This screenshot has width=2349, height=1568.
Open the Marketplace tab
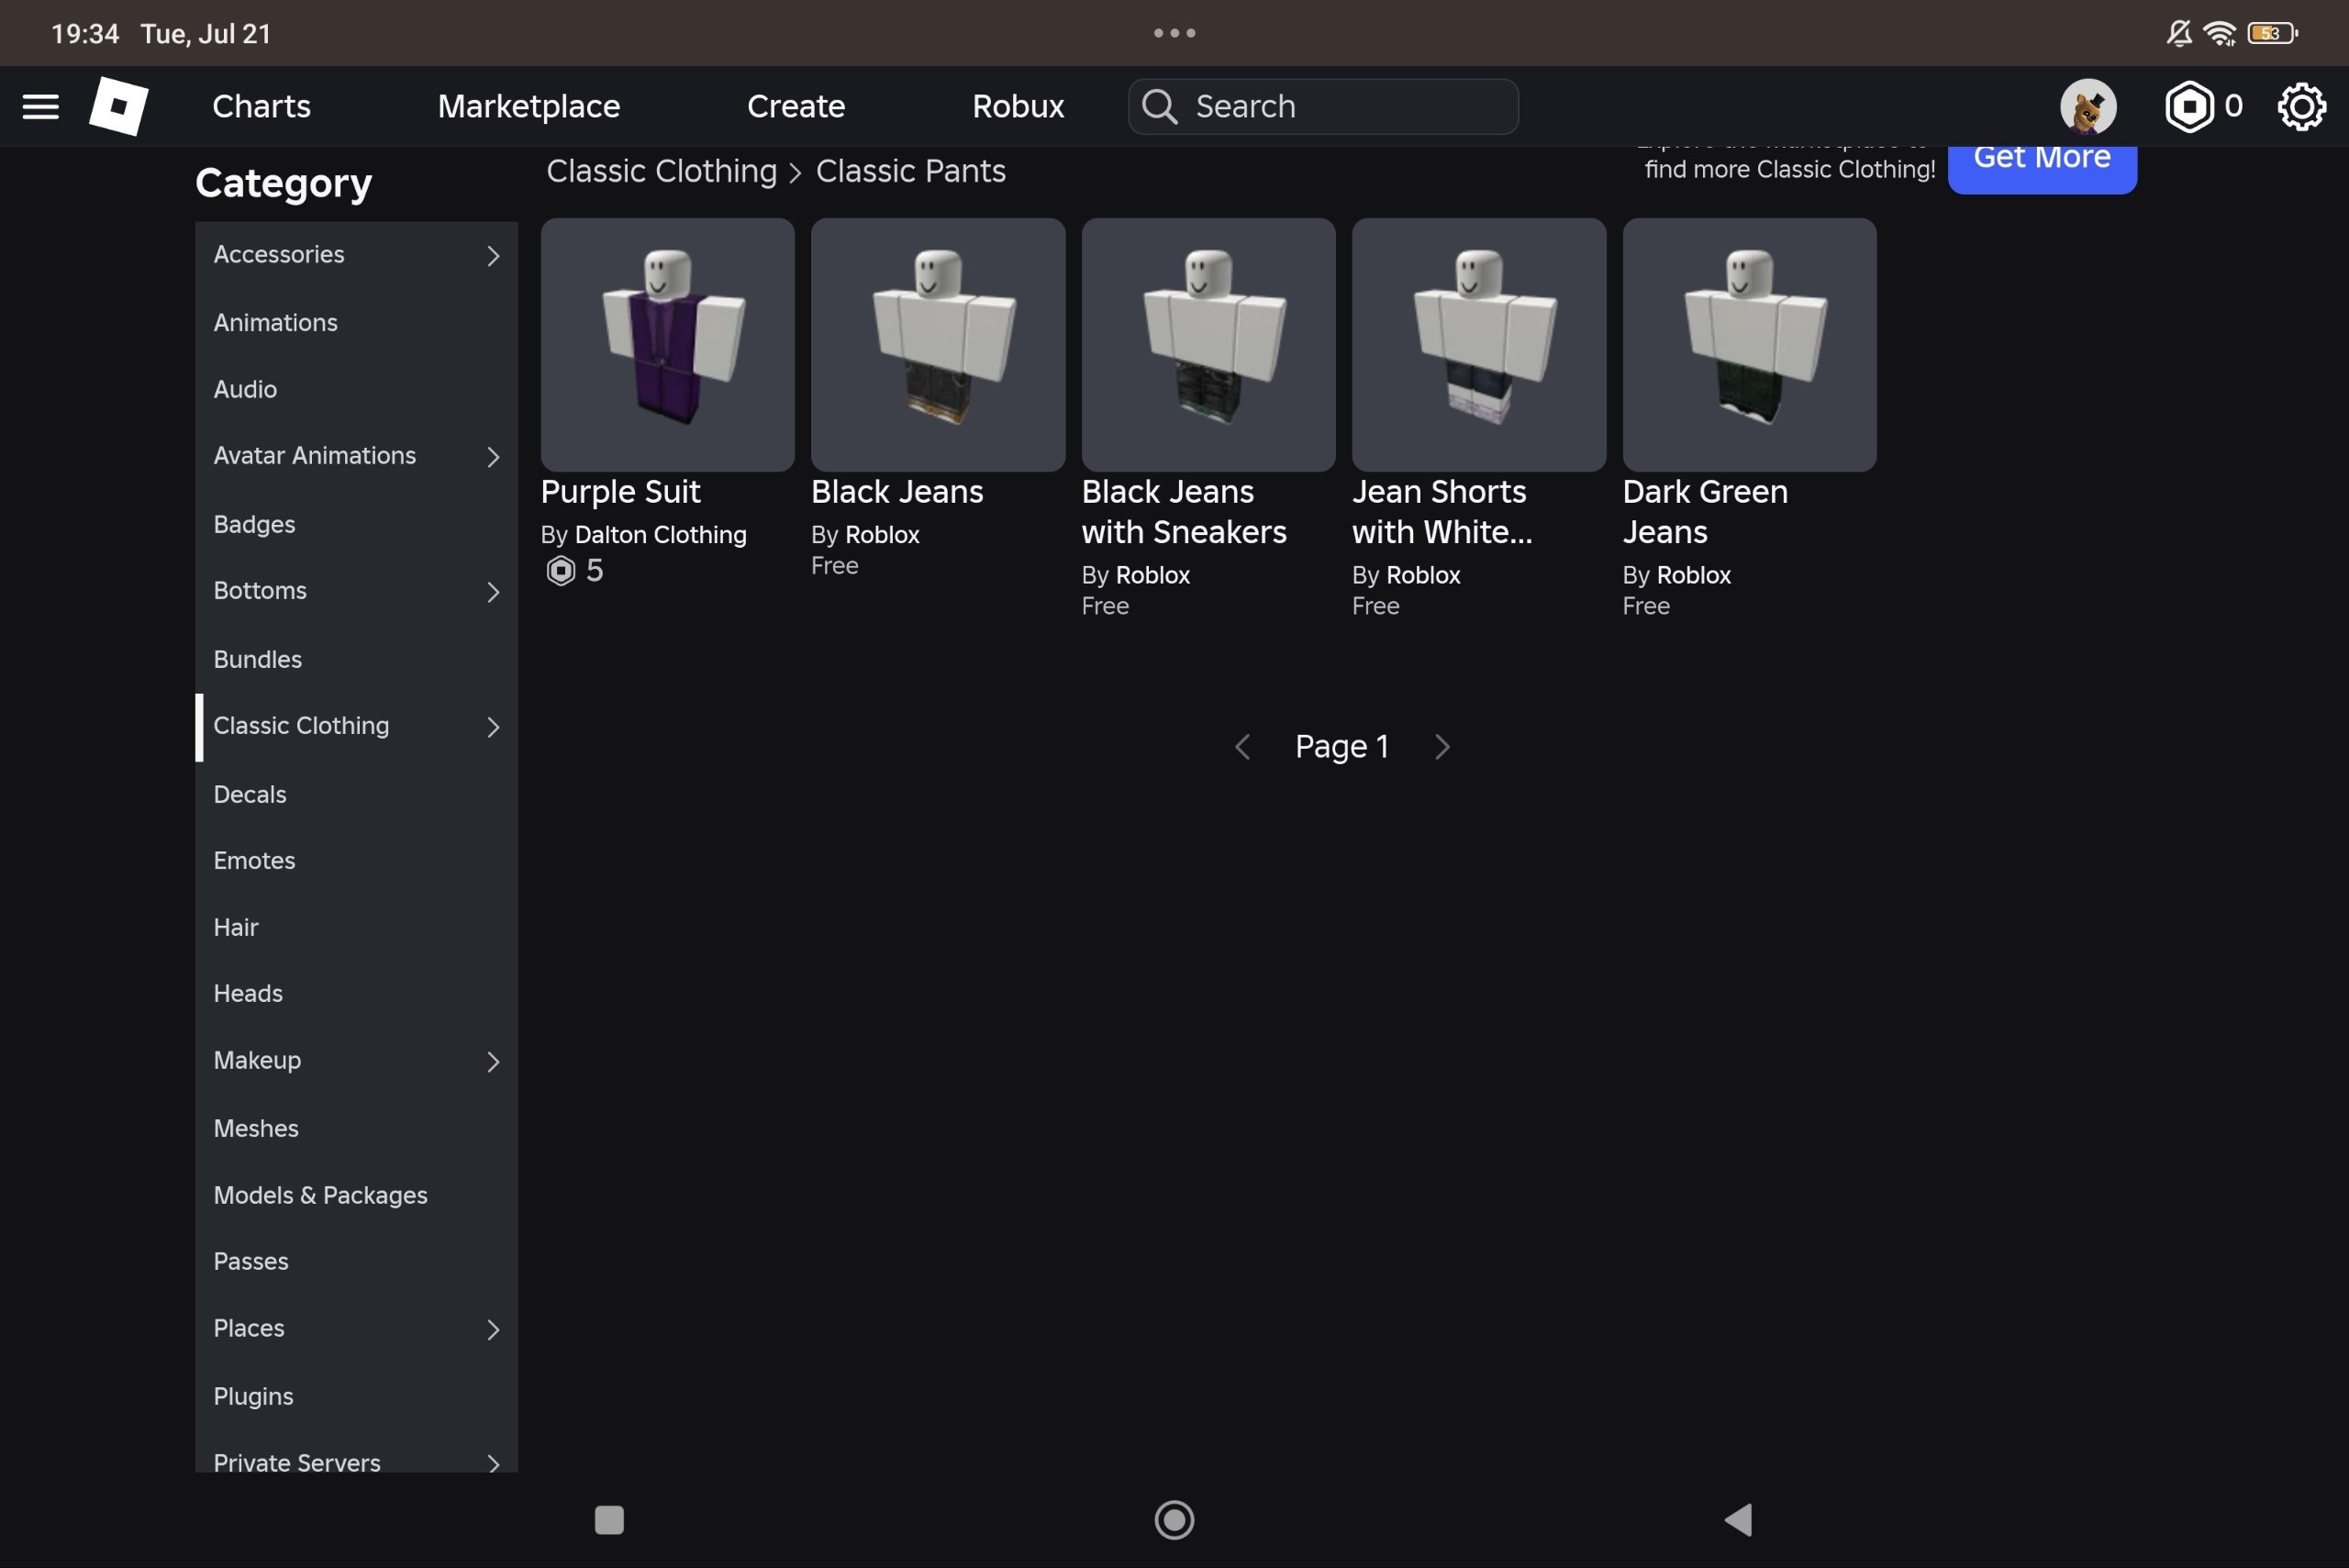pyautogui.click(x=529, y=106)
